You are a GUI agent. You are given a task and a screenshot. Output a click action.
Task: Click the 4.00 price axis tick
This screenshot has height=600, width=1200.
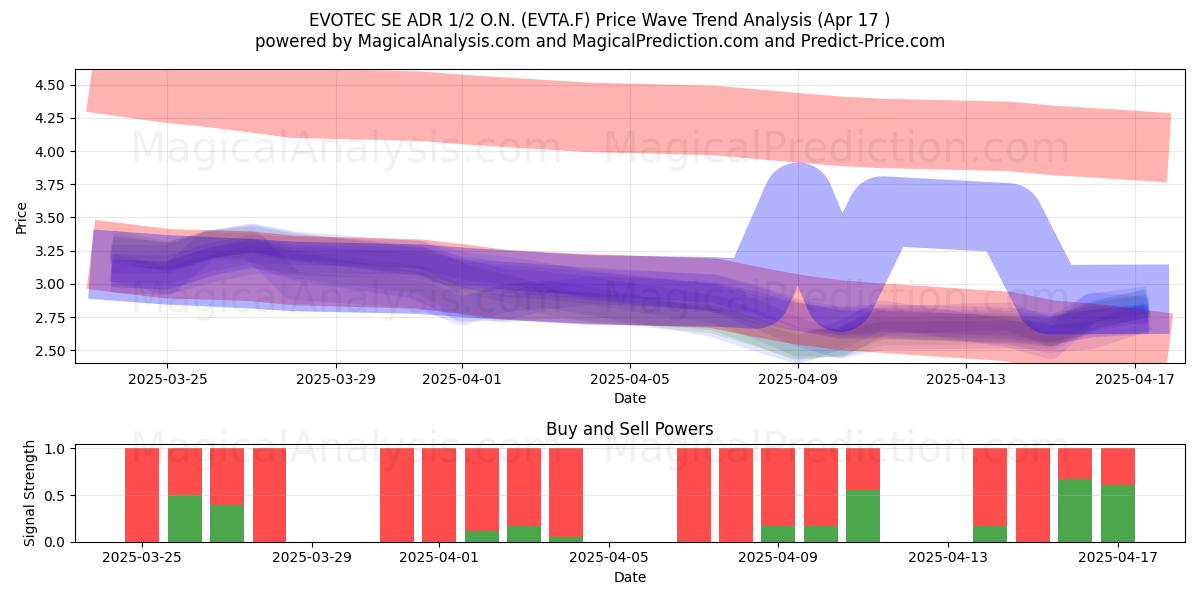pos(49,152)
